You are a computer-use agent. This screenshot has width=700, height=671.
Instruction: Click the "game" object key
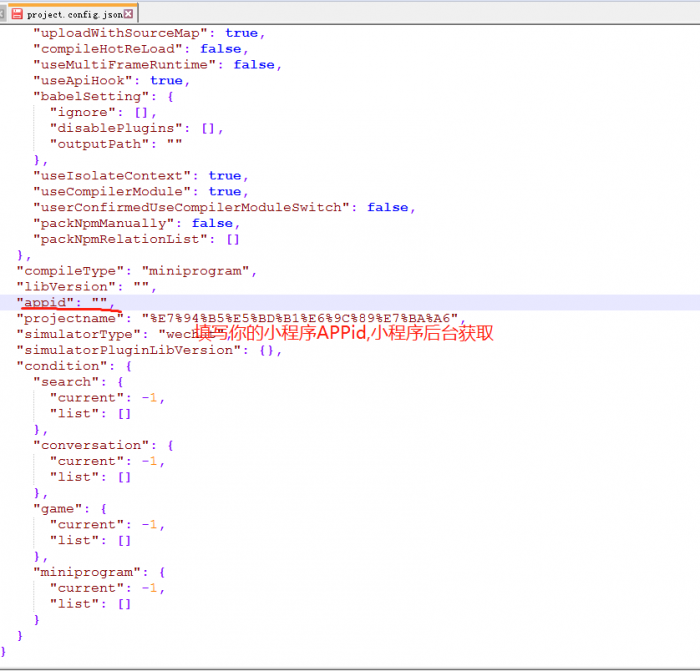58,508
